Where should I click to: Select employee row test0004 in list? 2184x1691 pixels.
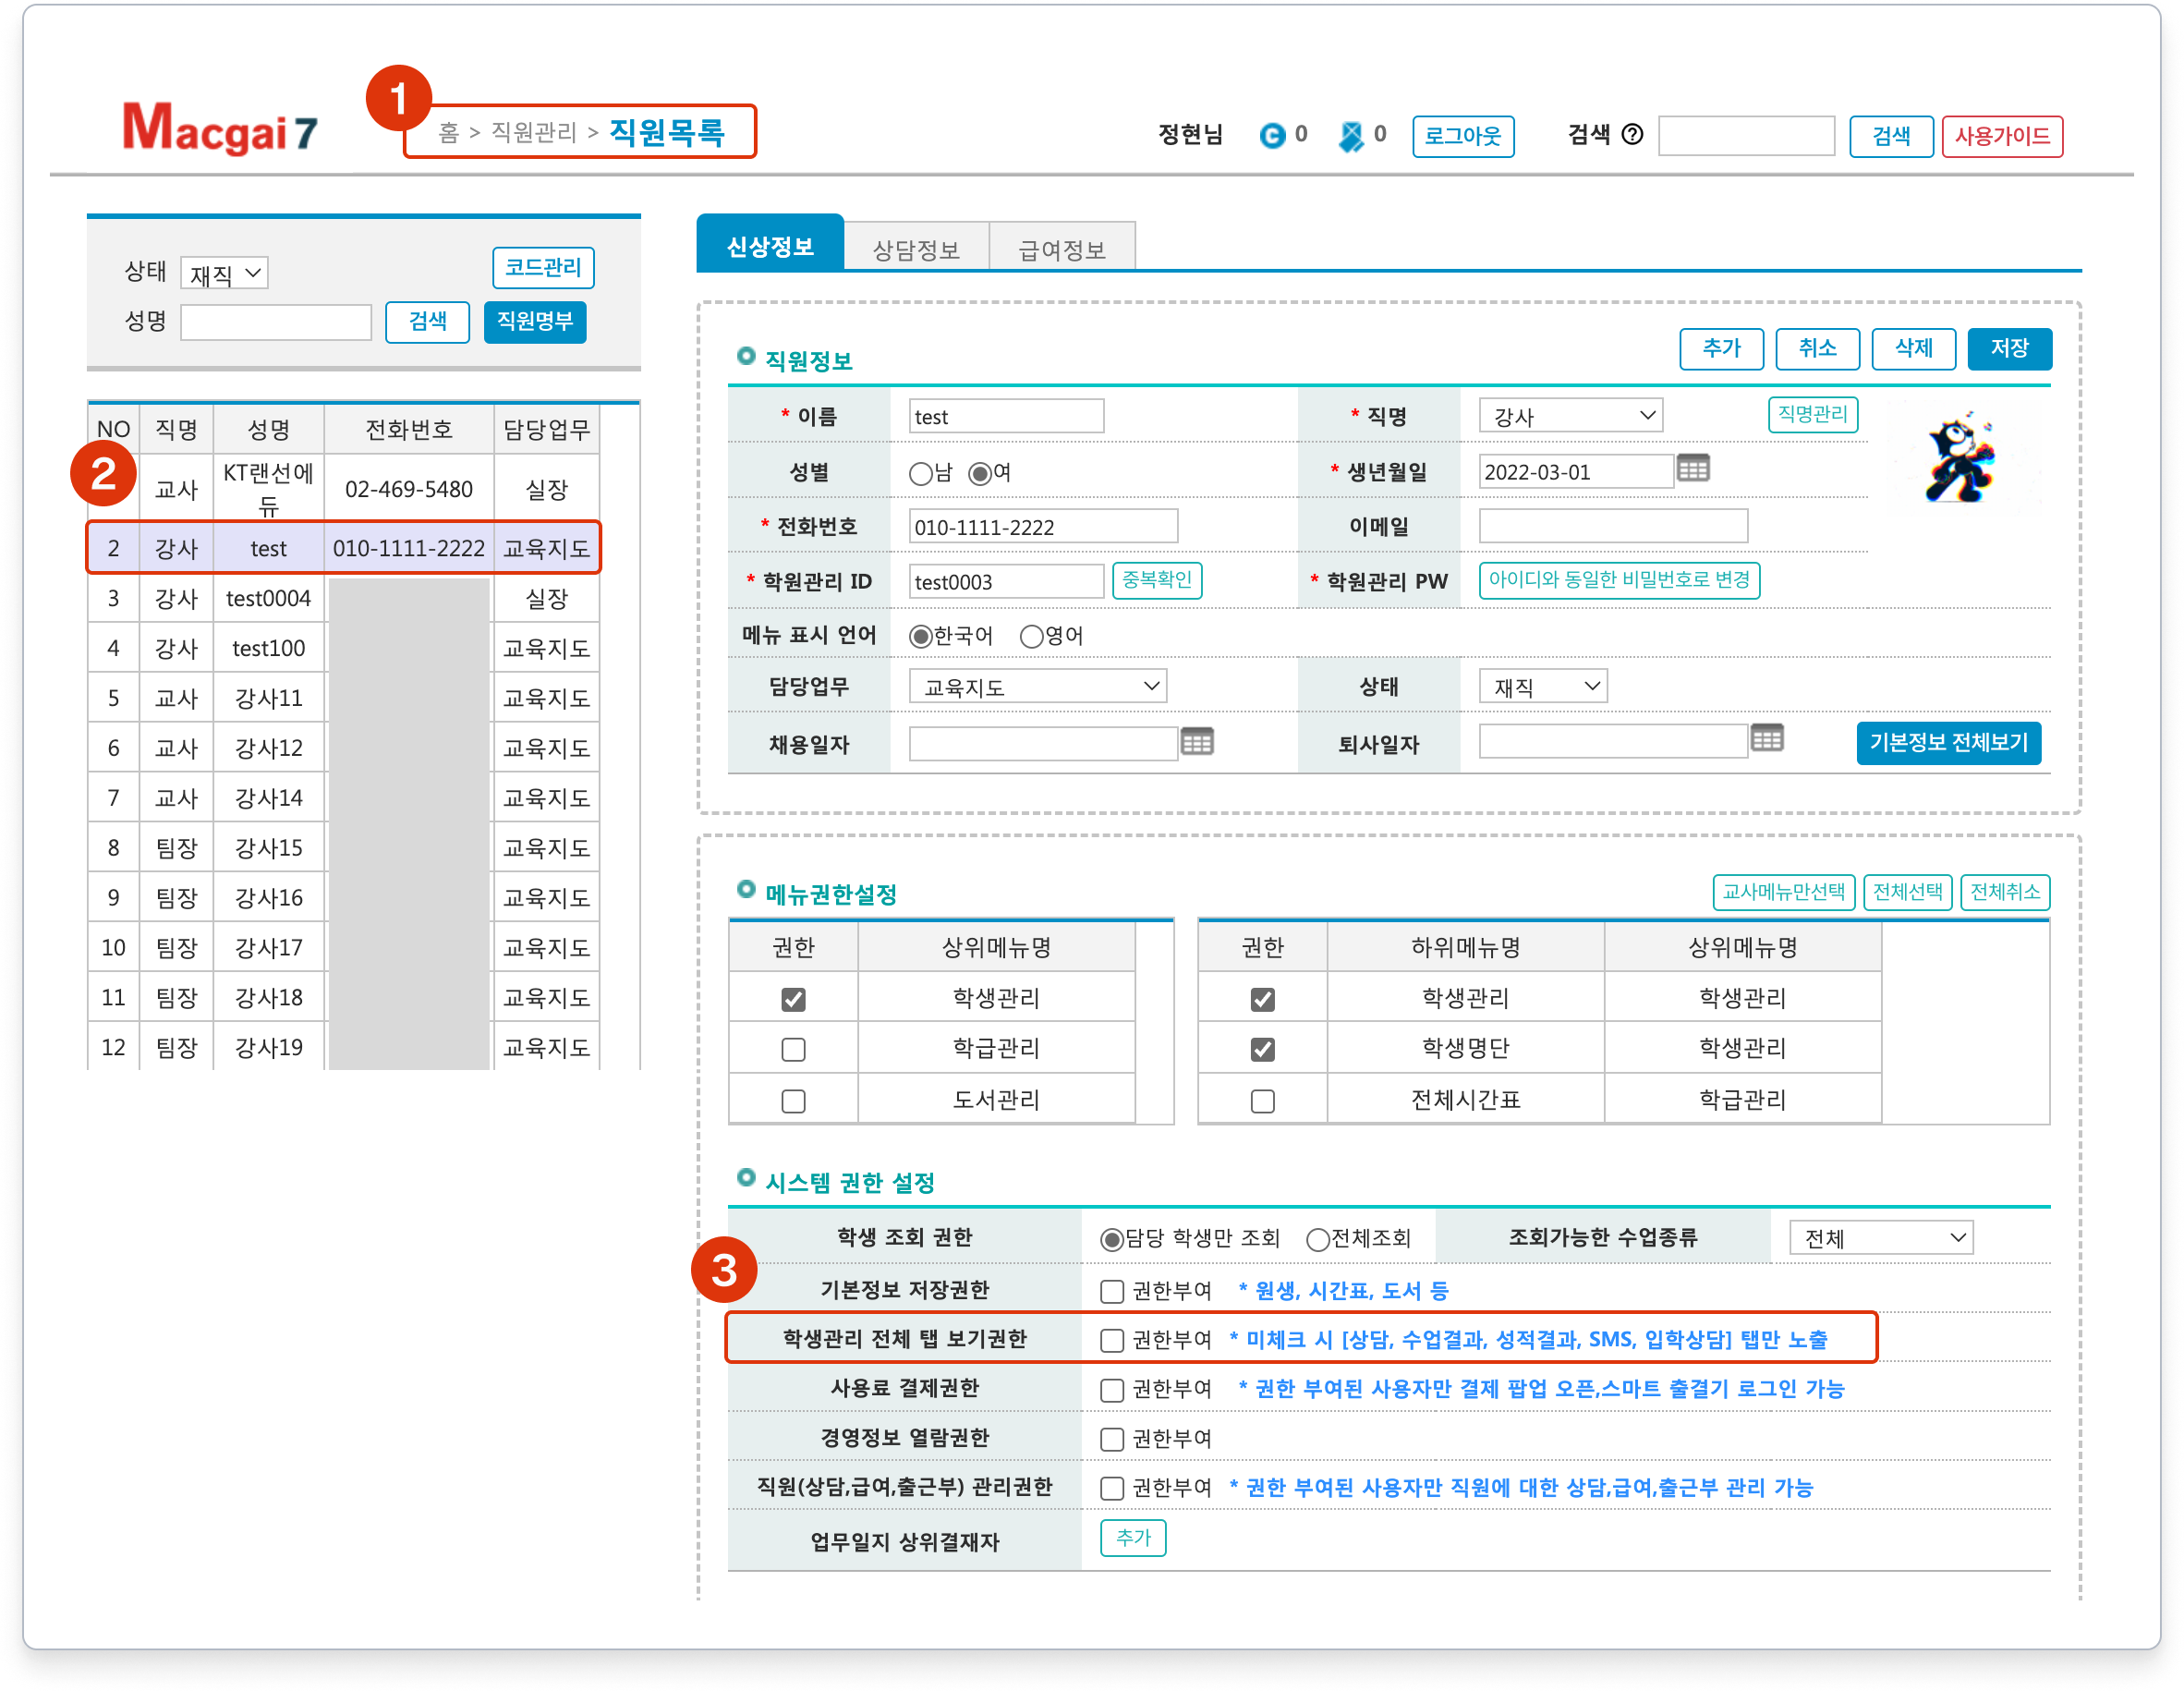(268, 598)
